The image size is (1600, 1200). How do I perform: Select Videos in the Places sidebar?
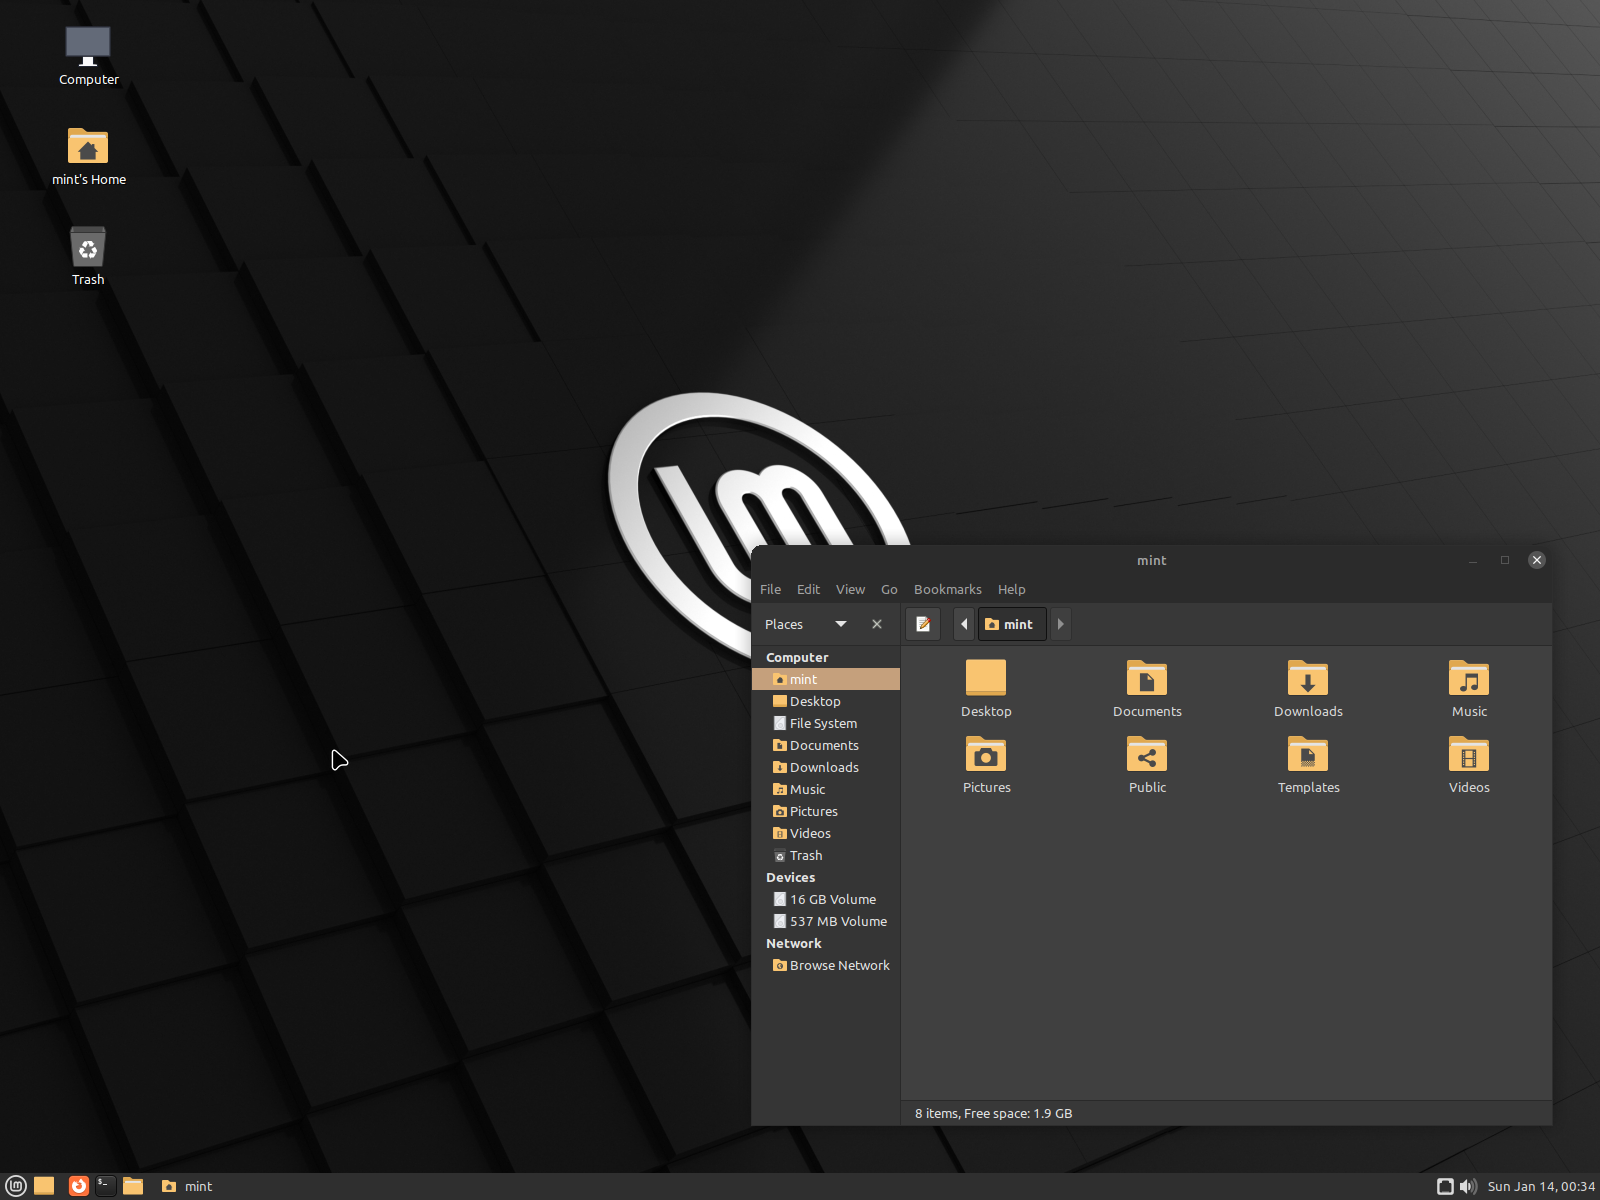tap(826, 833)
